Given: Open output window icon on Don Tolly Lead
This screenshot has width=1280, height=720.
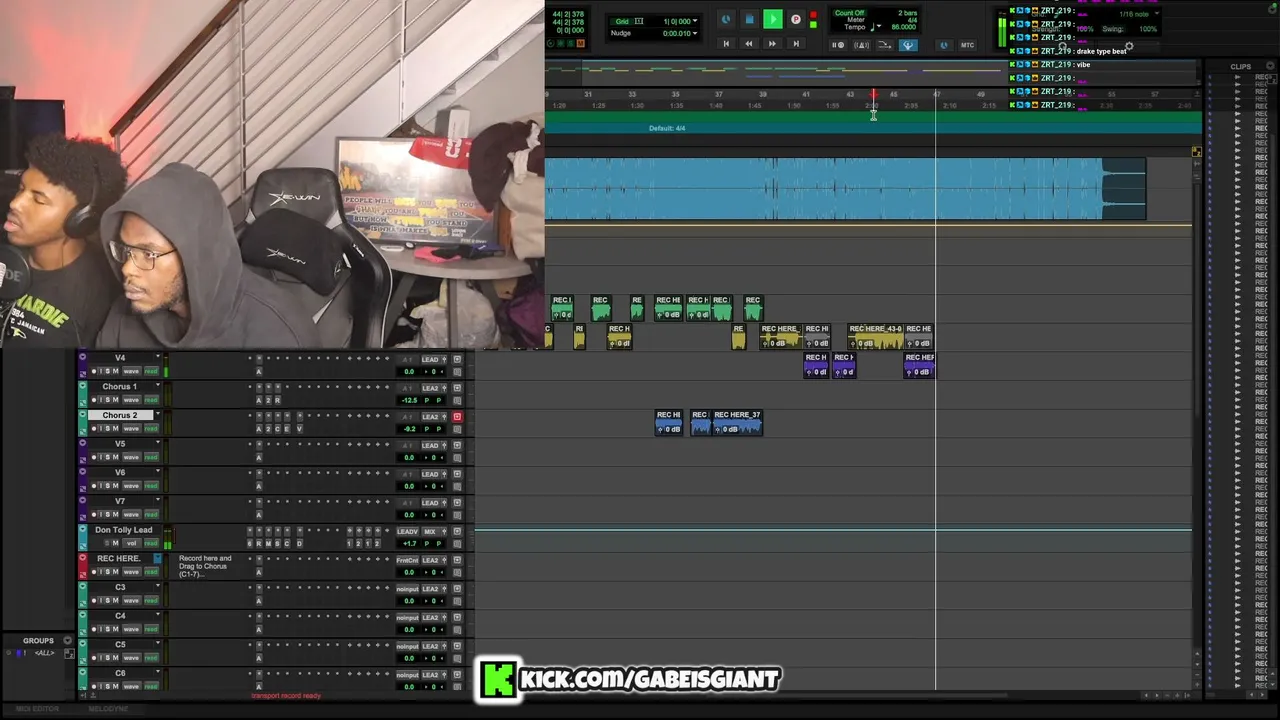Looking at the screenshot, I should (457, 532).
